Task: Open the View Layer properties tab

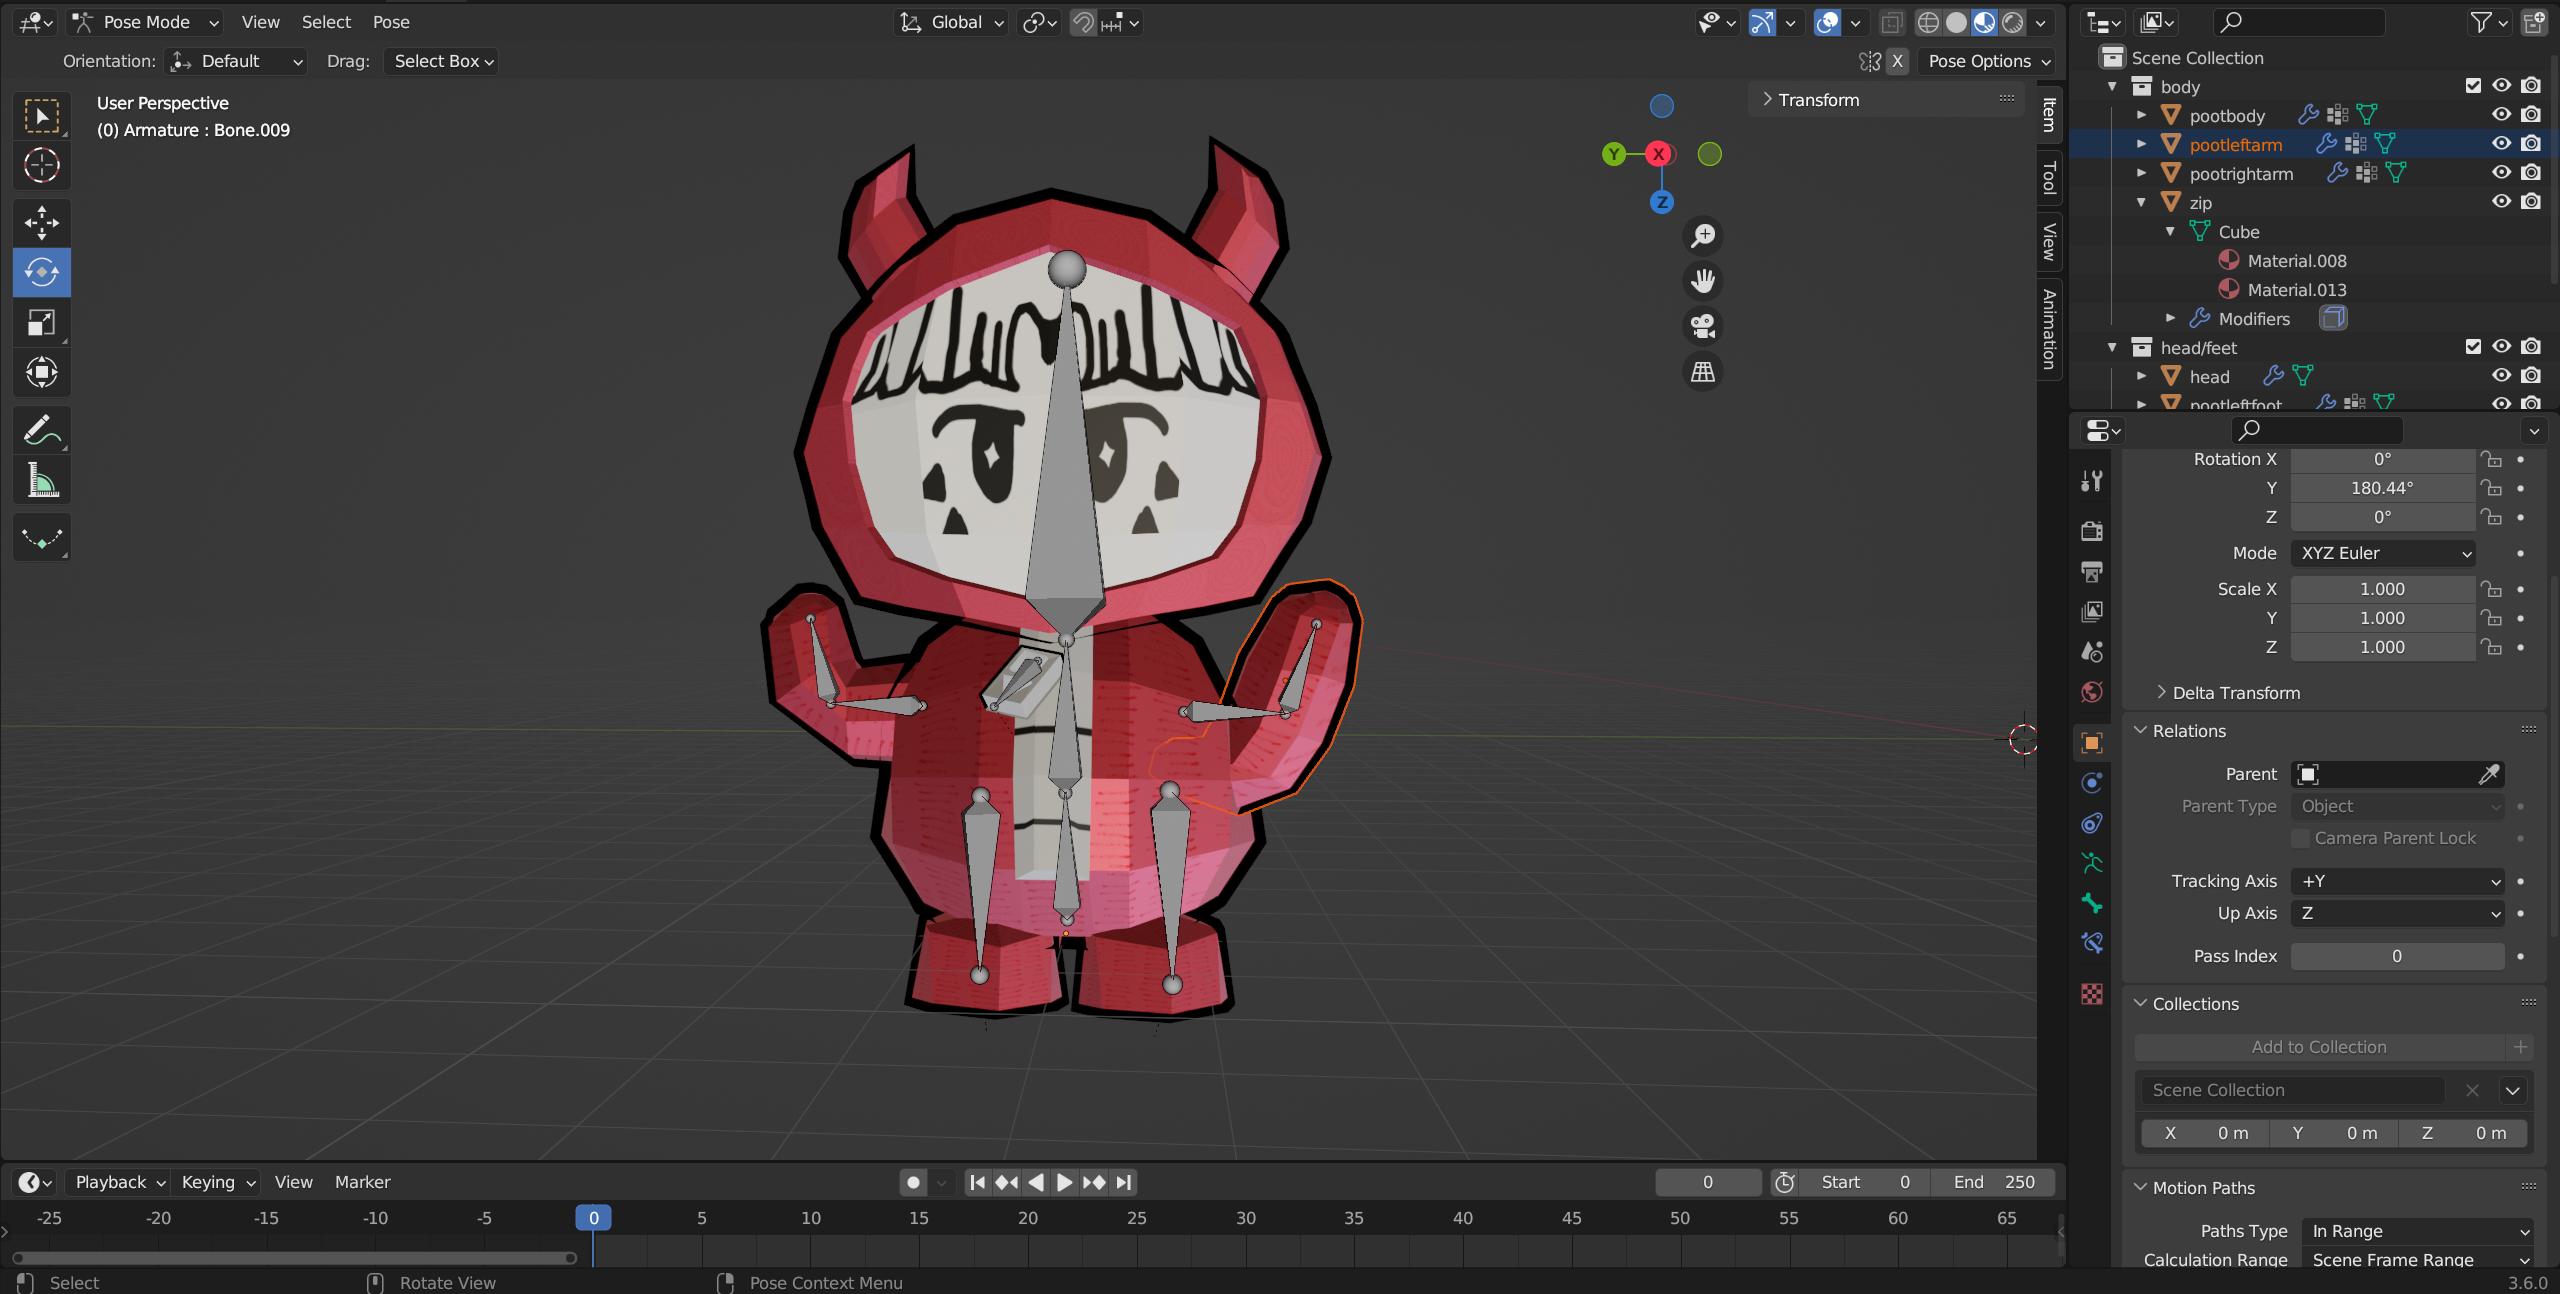Action: [x=2091, y=611]
